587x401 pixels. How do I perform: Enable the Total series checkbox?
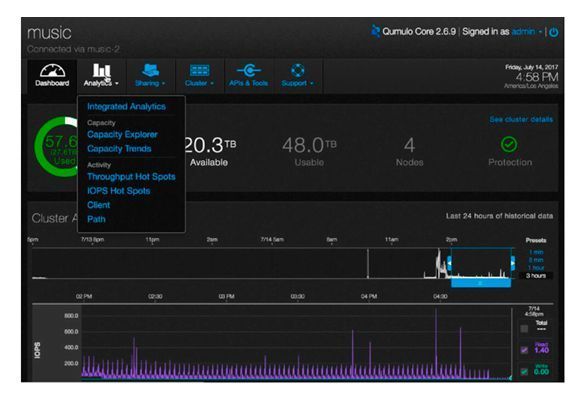[524, 329]
